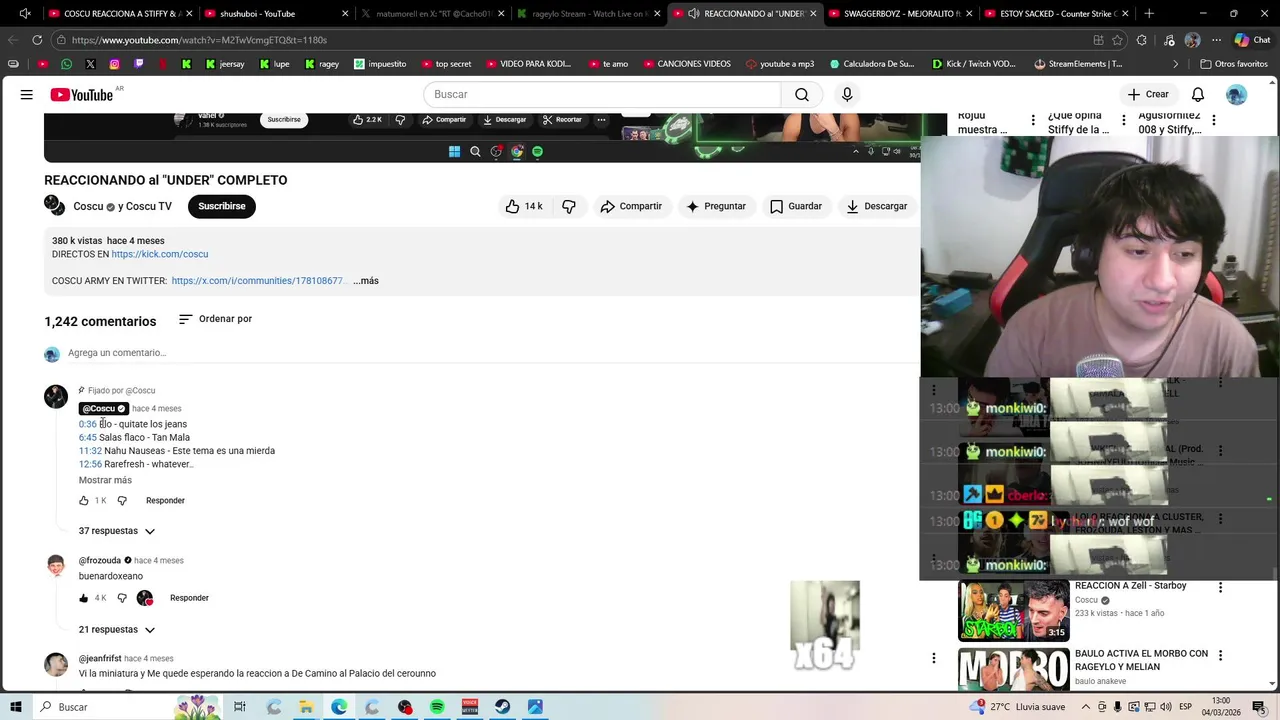Click the Preguntar button

716,206
